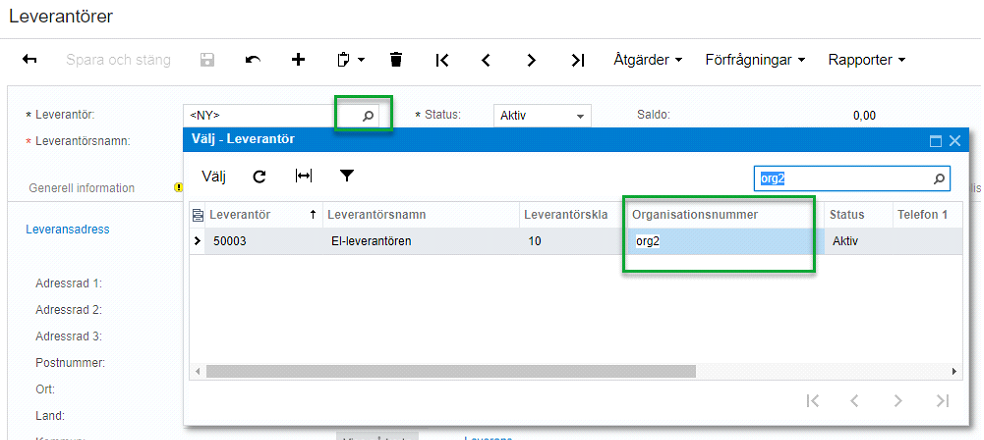Click the save disk icon
This screenshot has height=440, width=984.
[207, 60]
